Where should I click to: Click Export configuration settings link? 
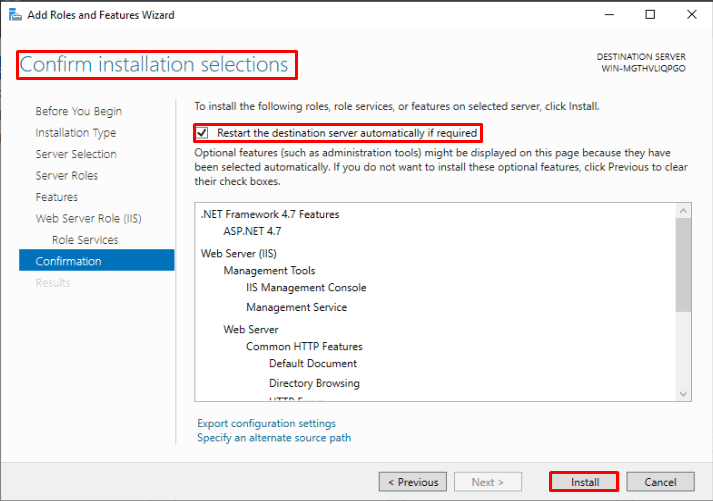point(266,423)
